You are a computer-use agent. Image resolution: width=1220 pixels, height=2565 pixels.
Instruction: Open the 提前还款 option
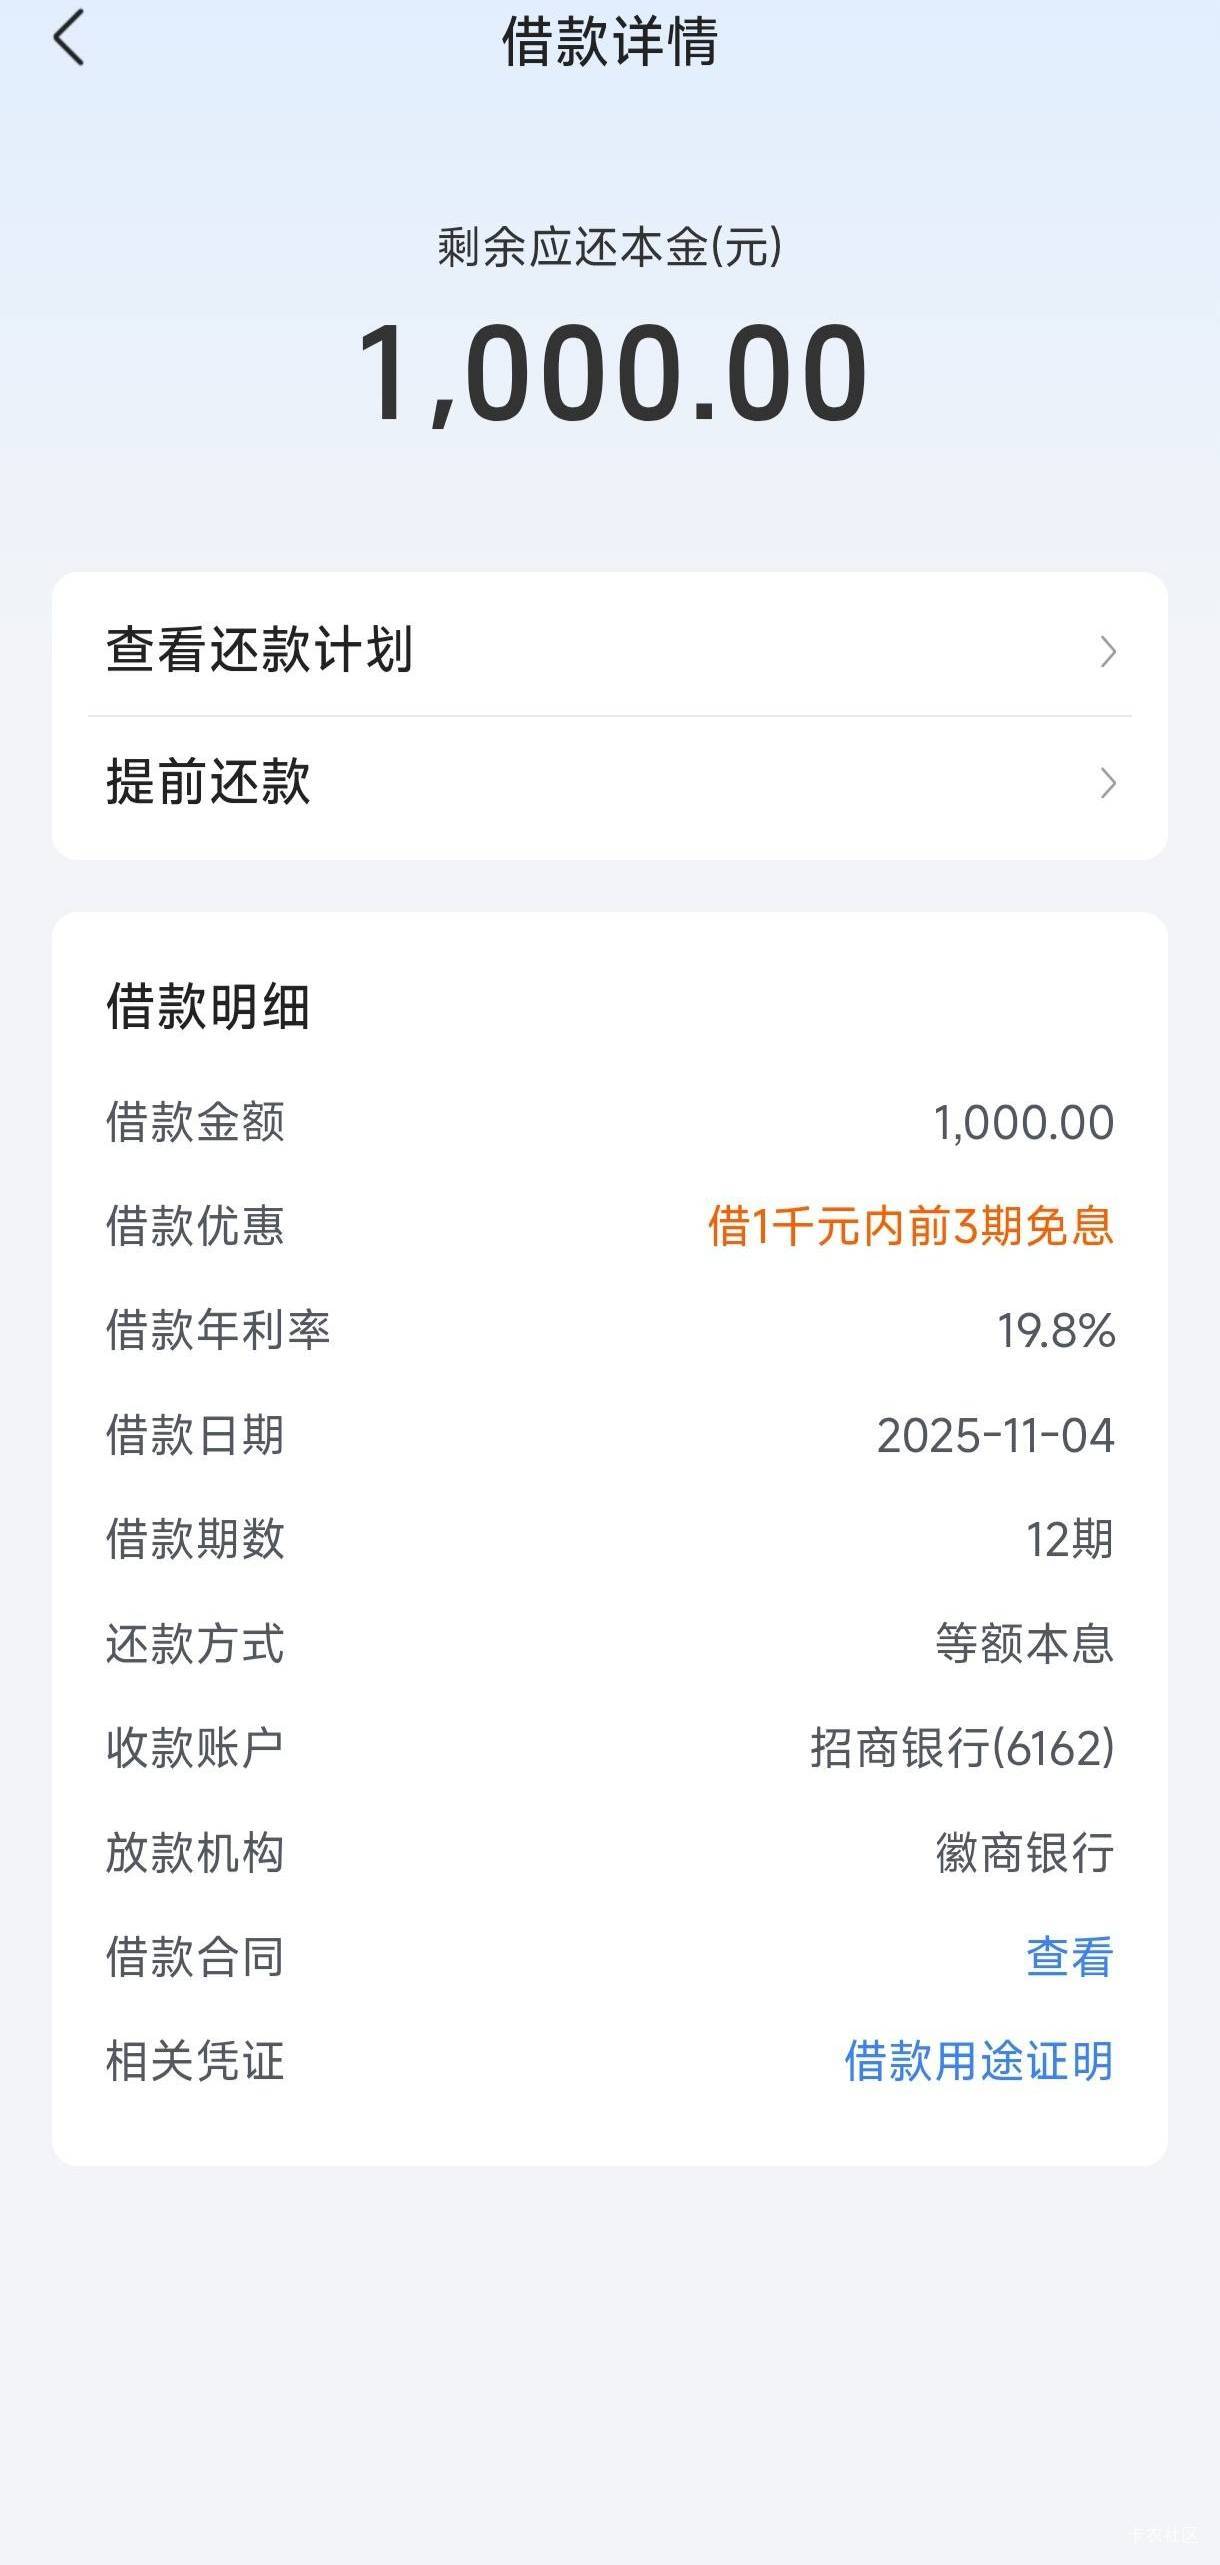(x=209, y=782)
